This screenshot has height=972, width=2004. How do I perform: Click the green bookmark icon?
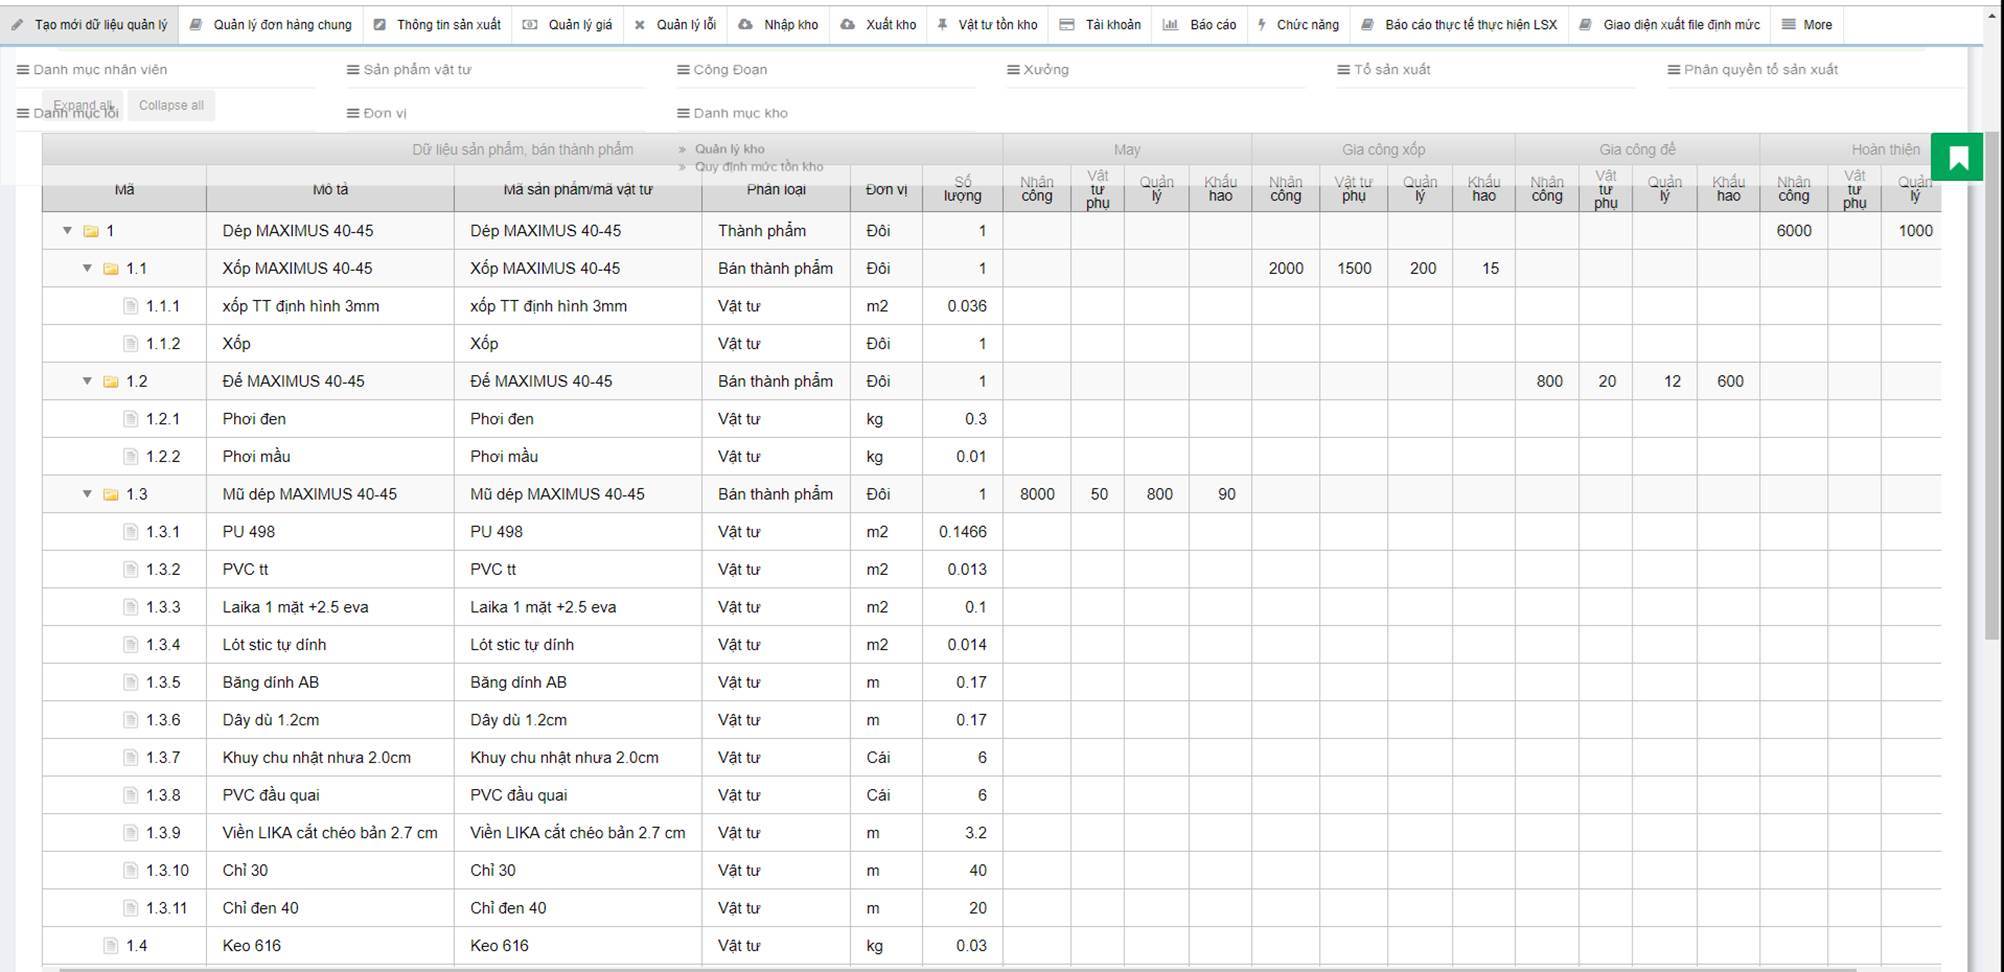(x=1957, y=158)
